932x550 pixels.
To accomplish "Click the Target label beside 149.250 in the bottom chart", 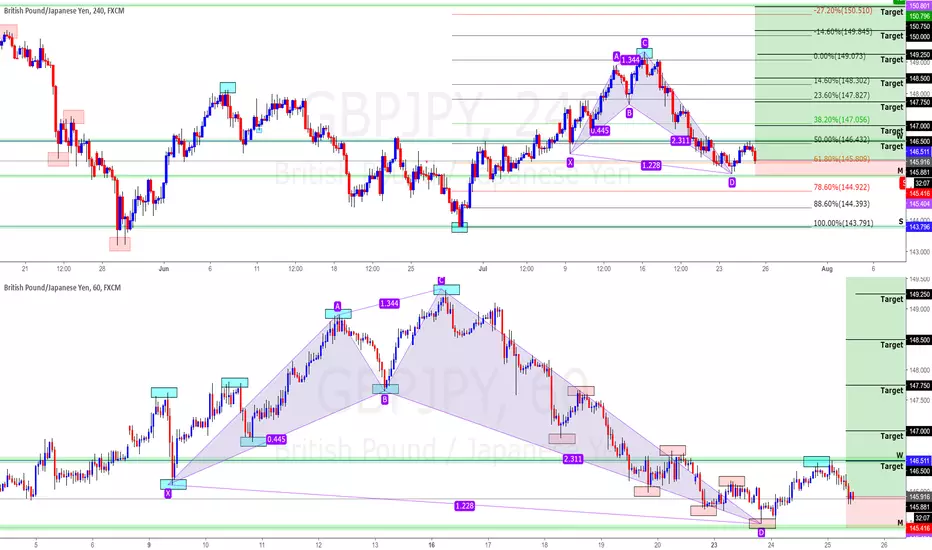I will coord(892,300).
